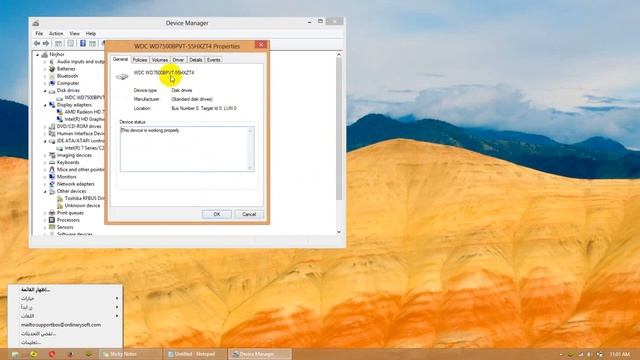
Task: Expand the Human Interface Devices node
Action: point(45,133)
